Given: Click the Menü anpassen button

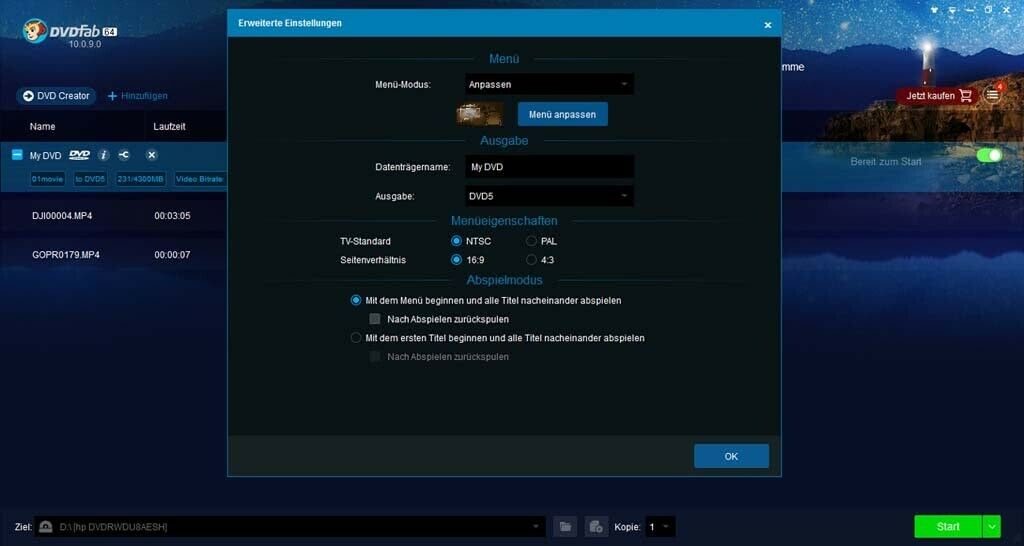Looking at the screenshot, I should click(x=562, y=114).
